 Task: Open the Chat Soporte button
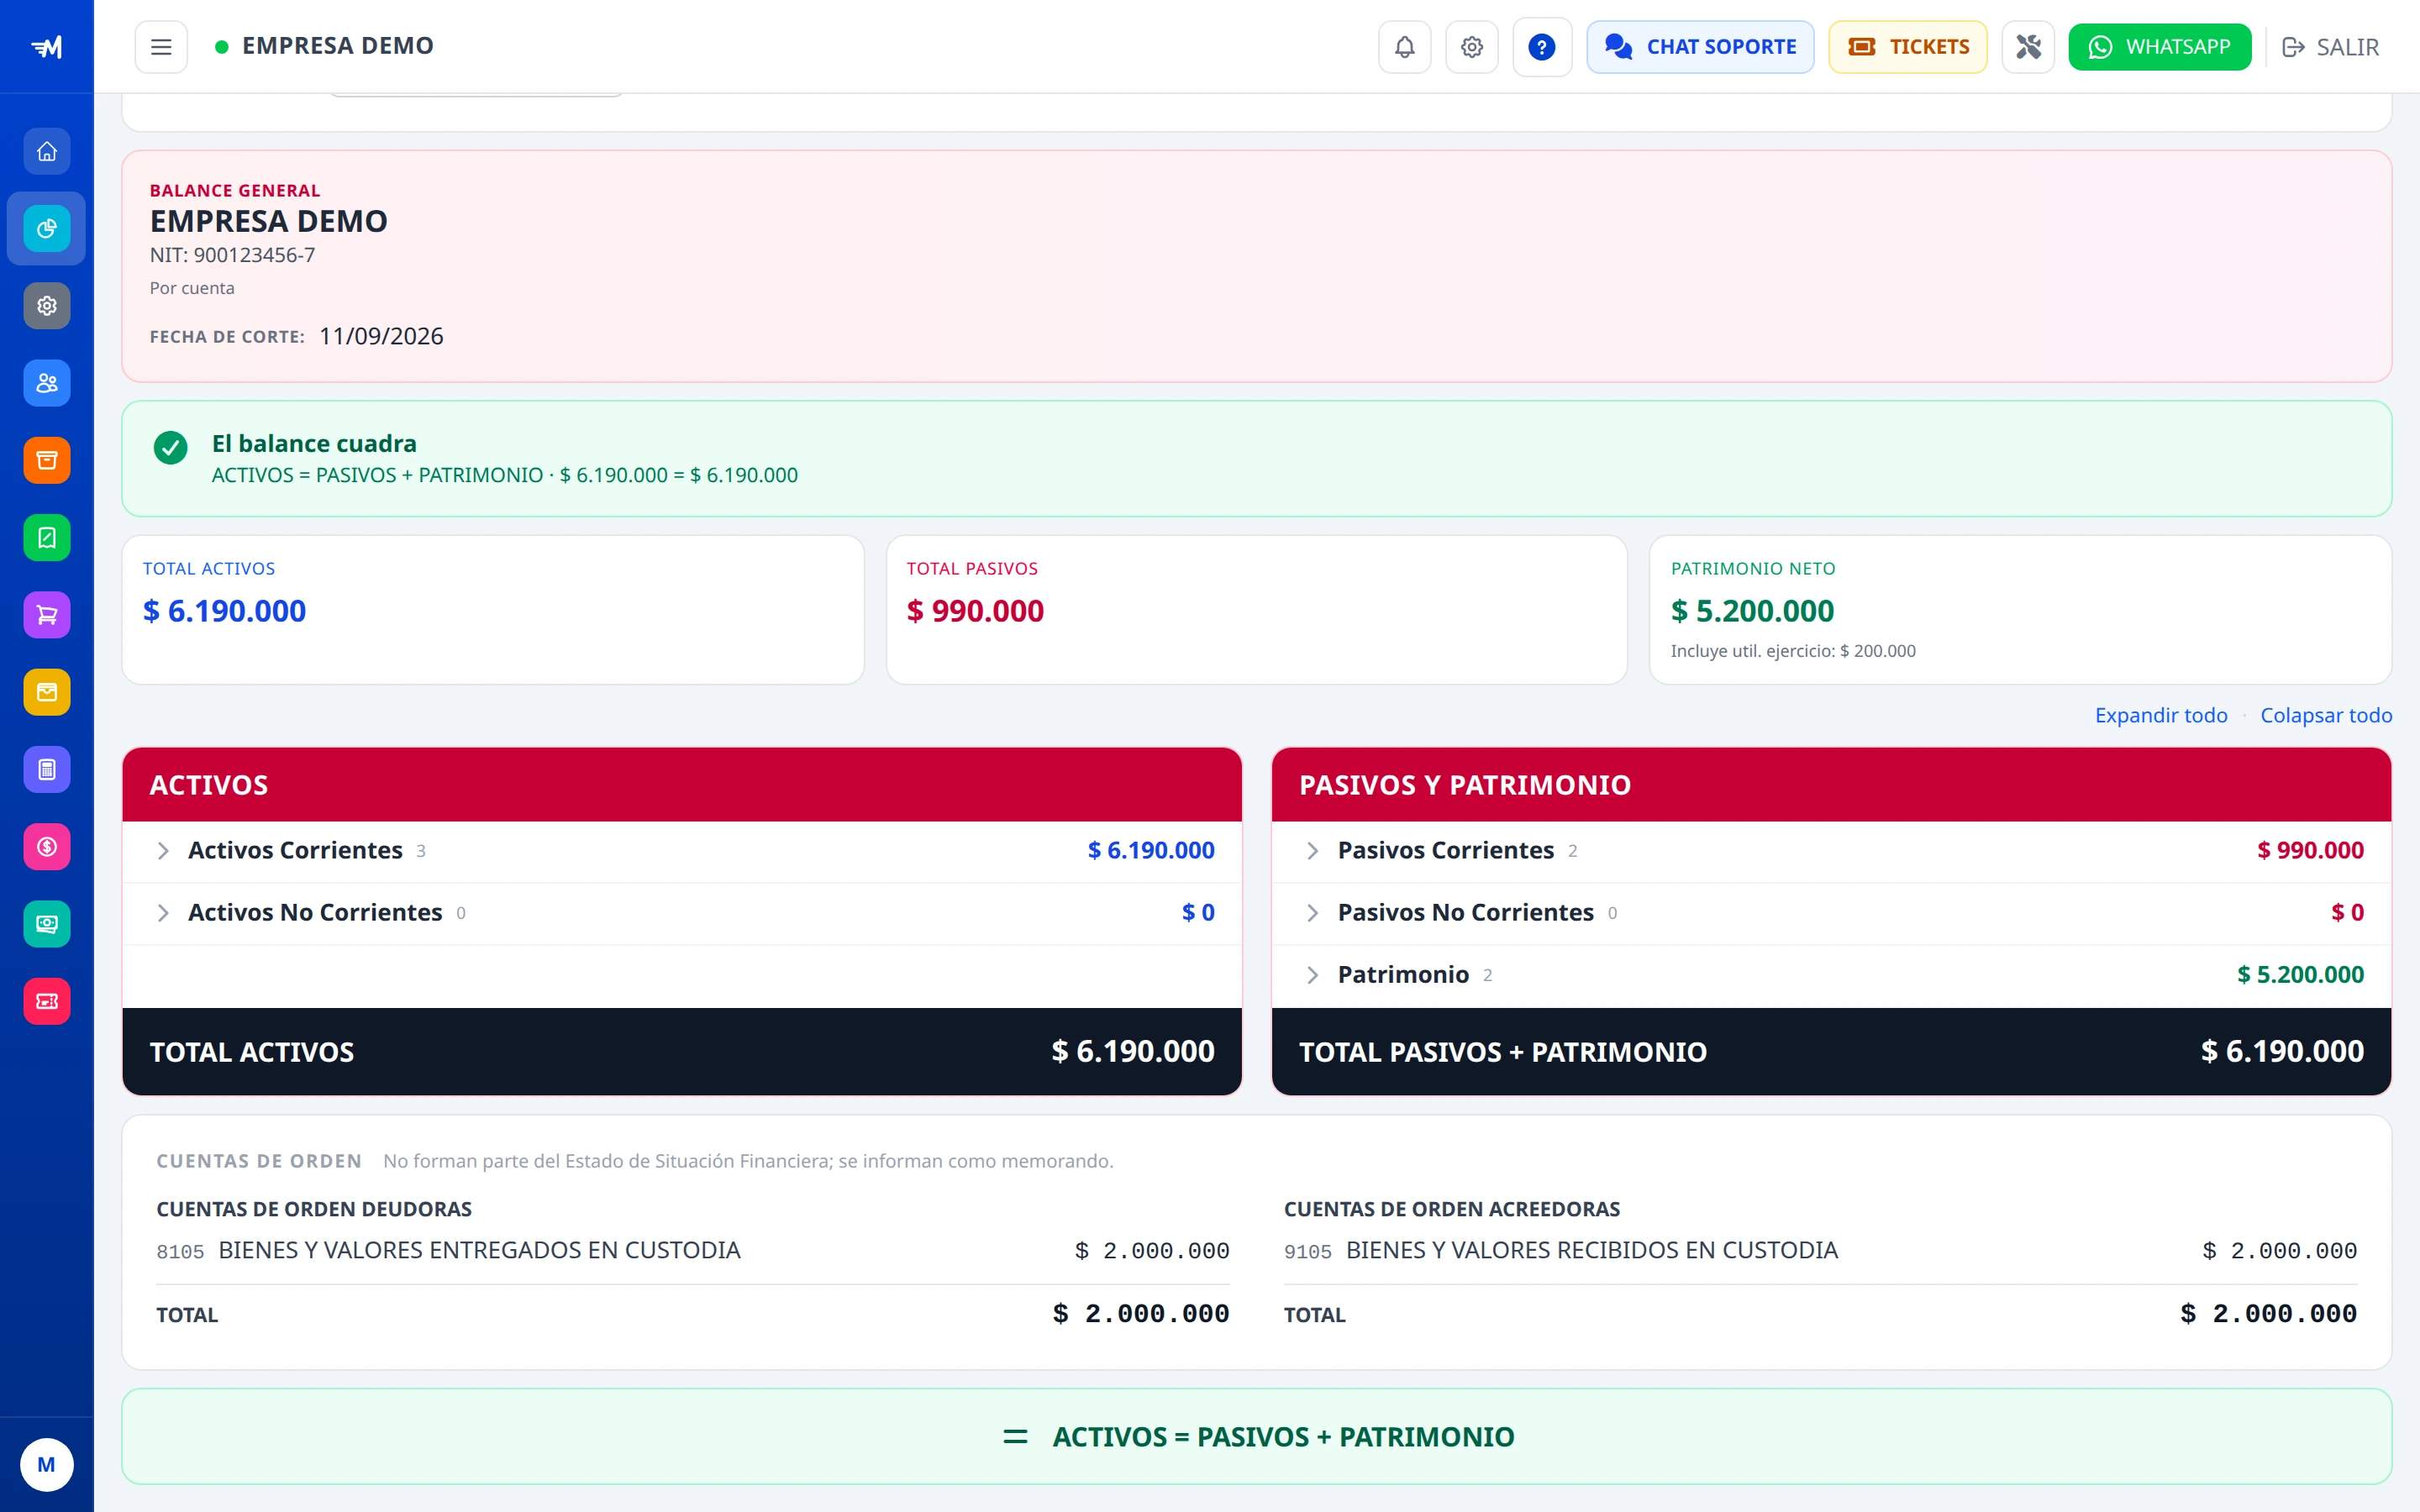pyautogui.click(x=1700, y=47)
